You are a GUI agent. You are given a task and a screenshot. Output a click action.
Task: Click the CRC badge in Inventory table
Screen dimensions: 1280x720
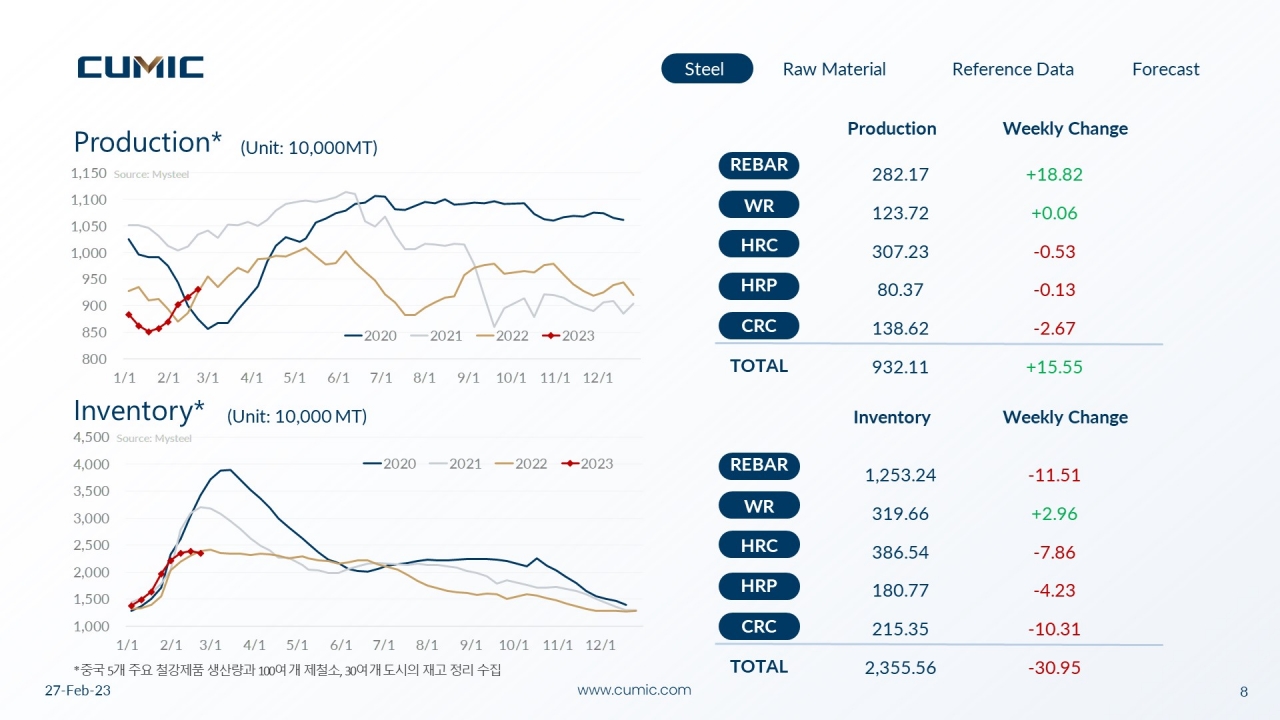click(759, 627)
